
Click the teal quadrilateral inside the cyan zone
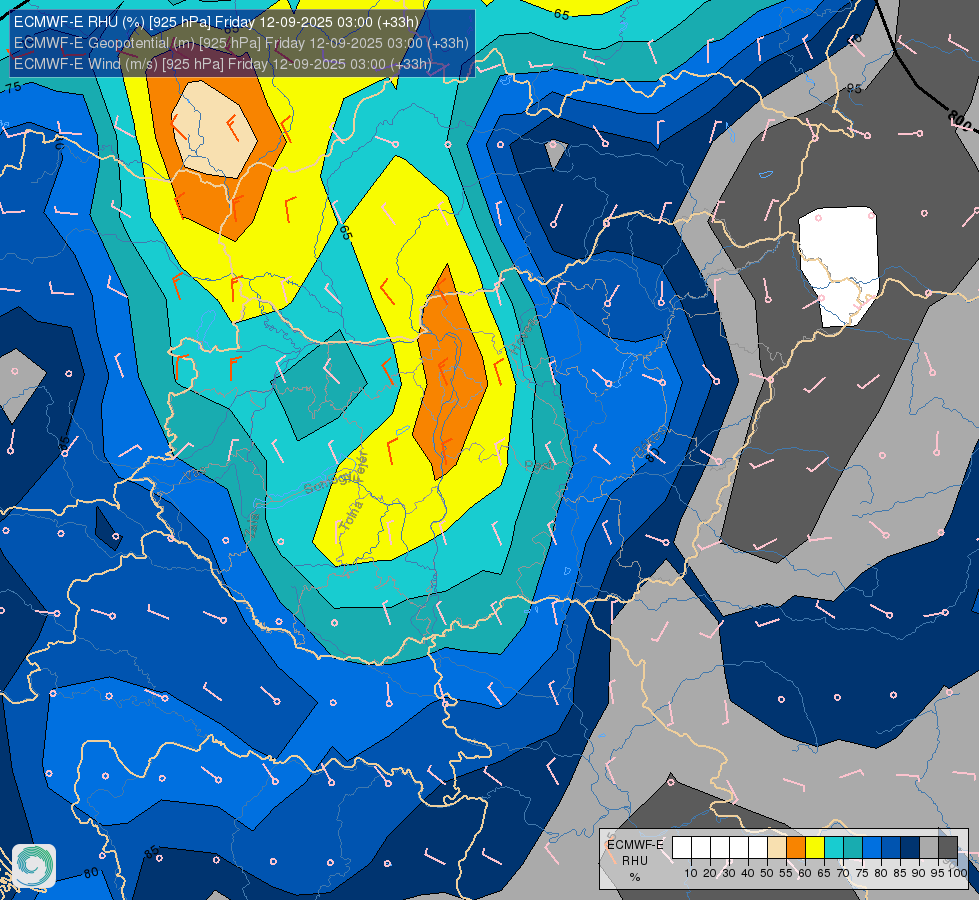coord(318,385)
